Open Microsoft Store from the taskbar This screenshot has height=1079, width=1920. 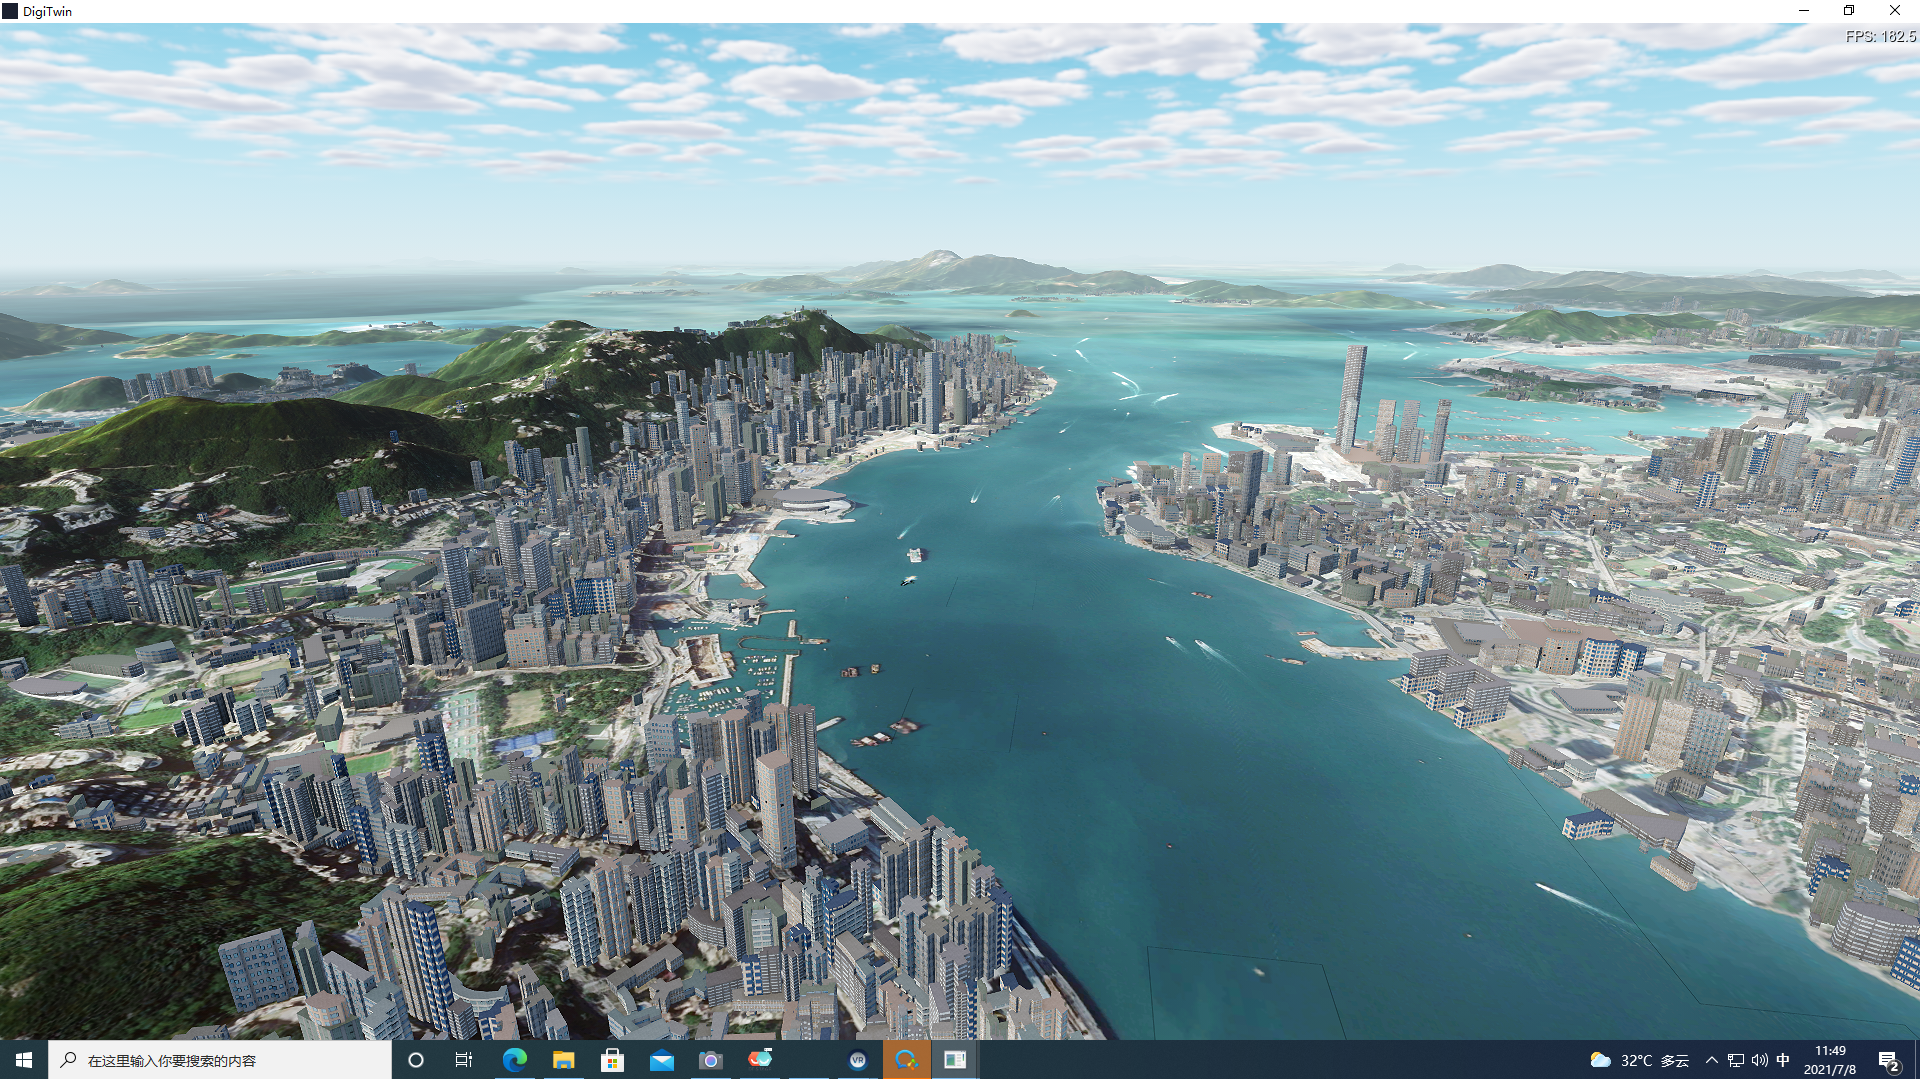coord(612,1060)
